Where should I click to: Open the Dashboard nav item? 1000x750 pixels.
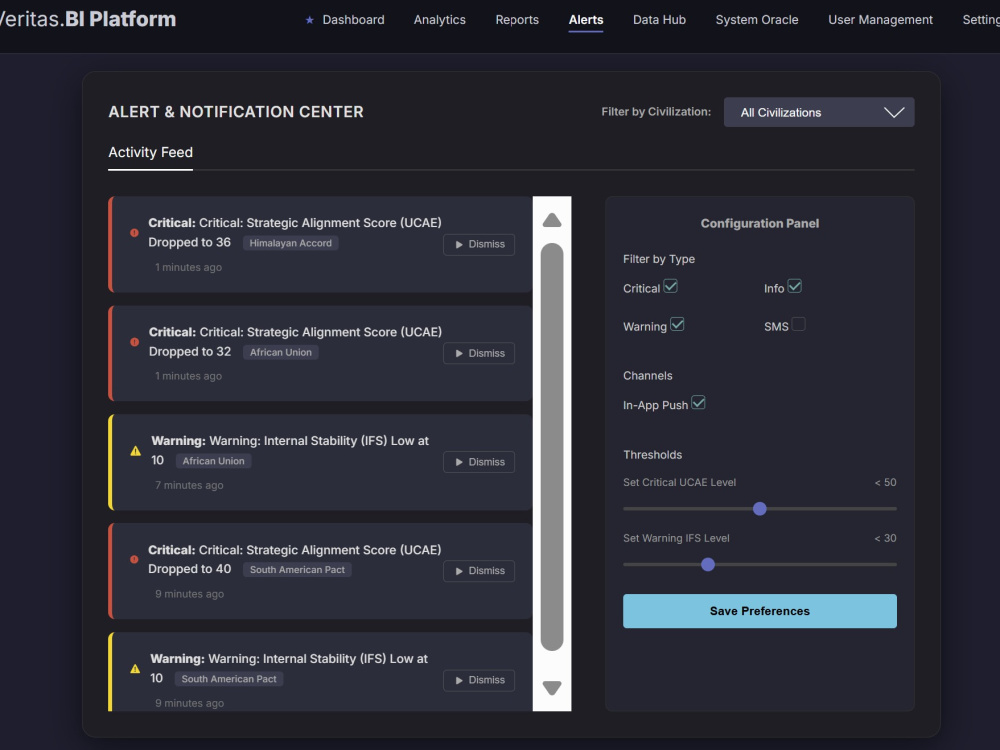[x=353, y=20]
